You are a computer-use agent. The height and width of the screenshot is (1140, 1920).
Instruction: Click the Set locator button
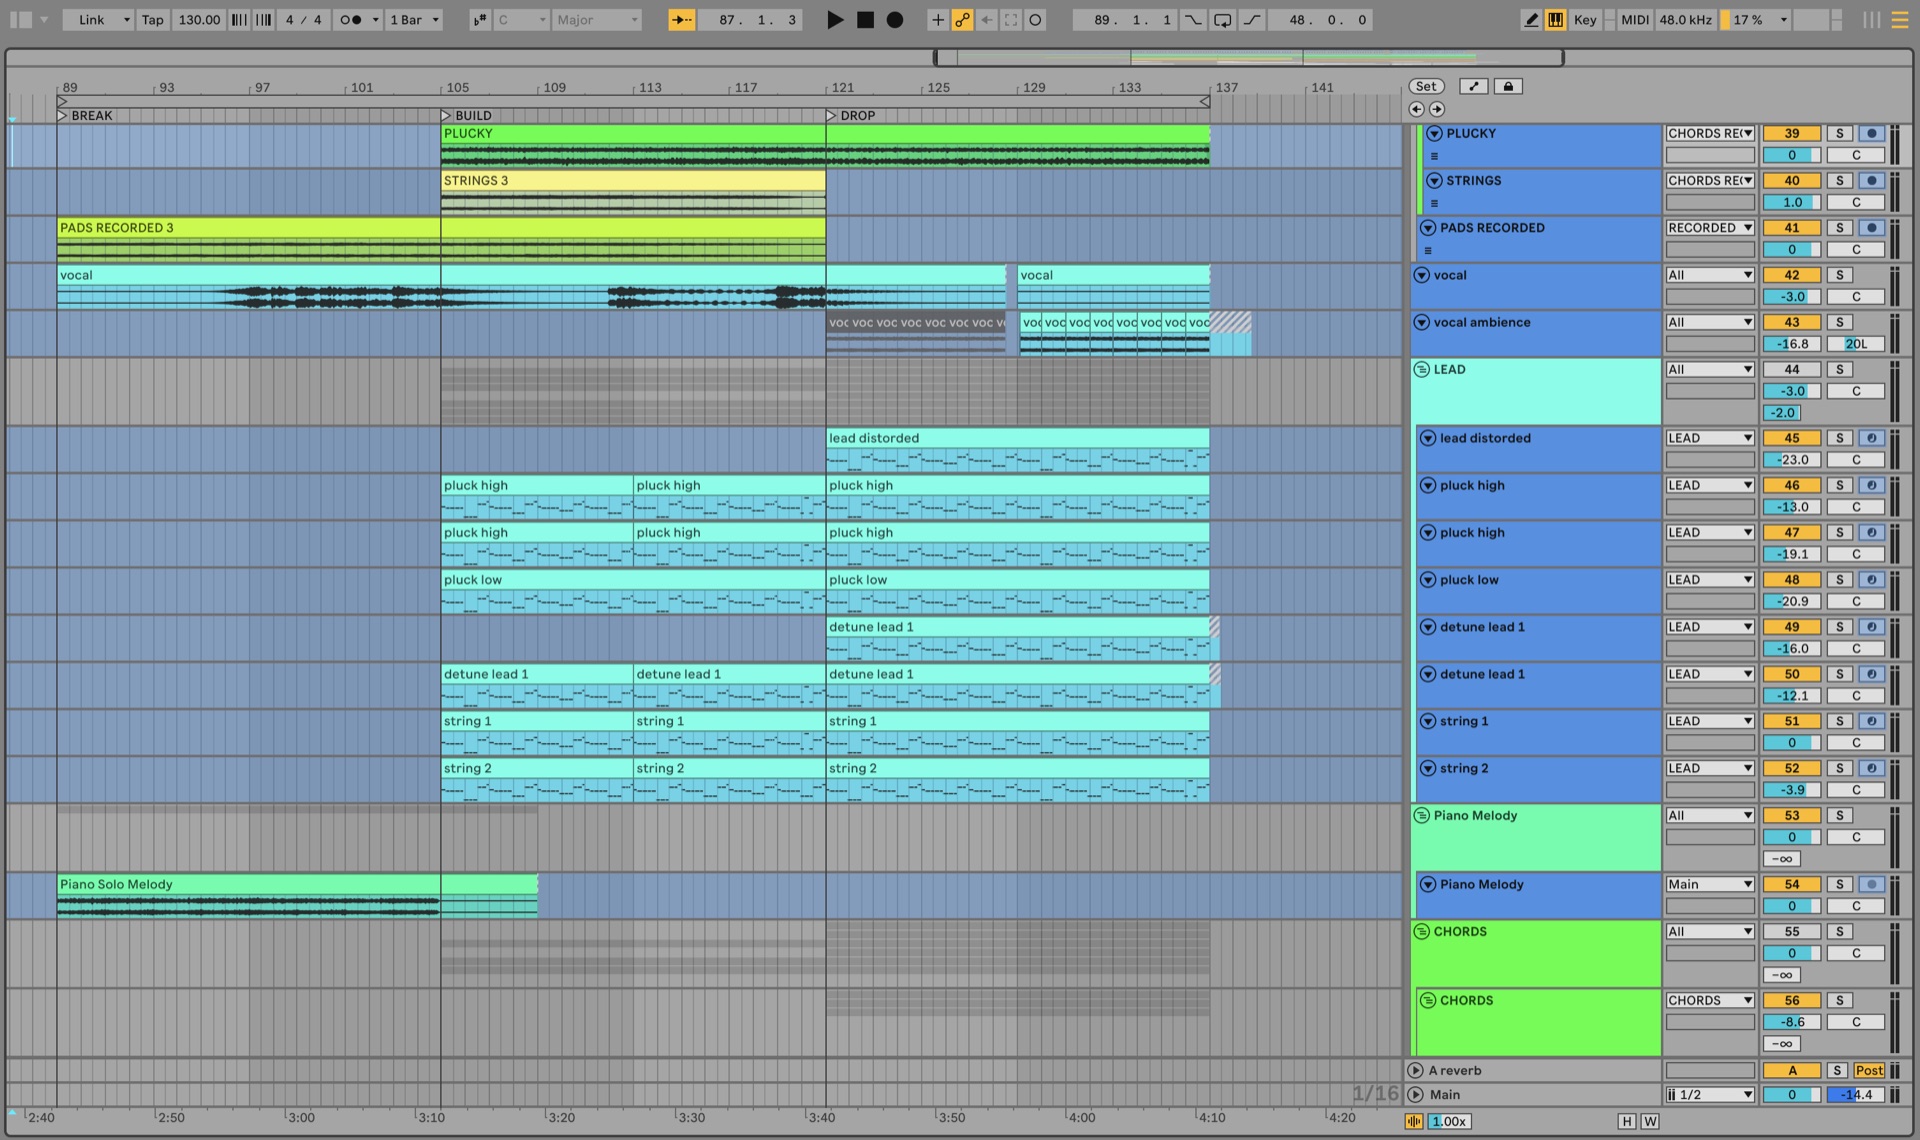(1426, 86)
